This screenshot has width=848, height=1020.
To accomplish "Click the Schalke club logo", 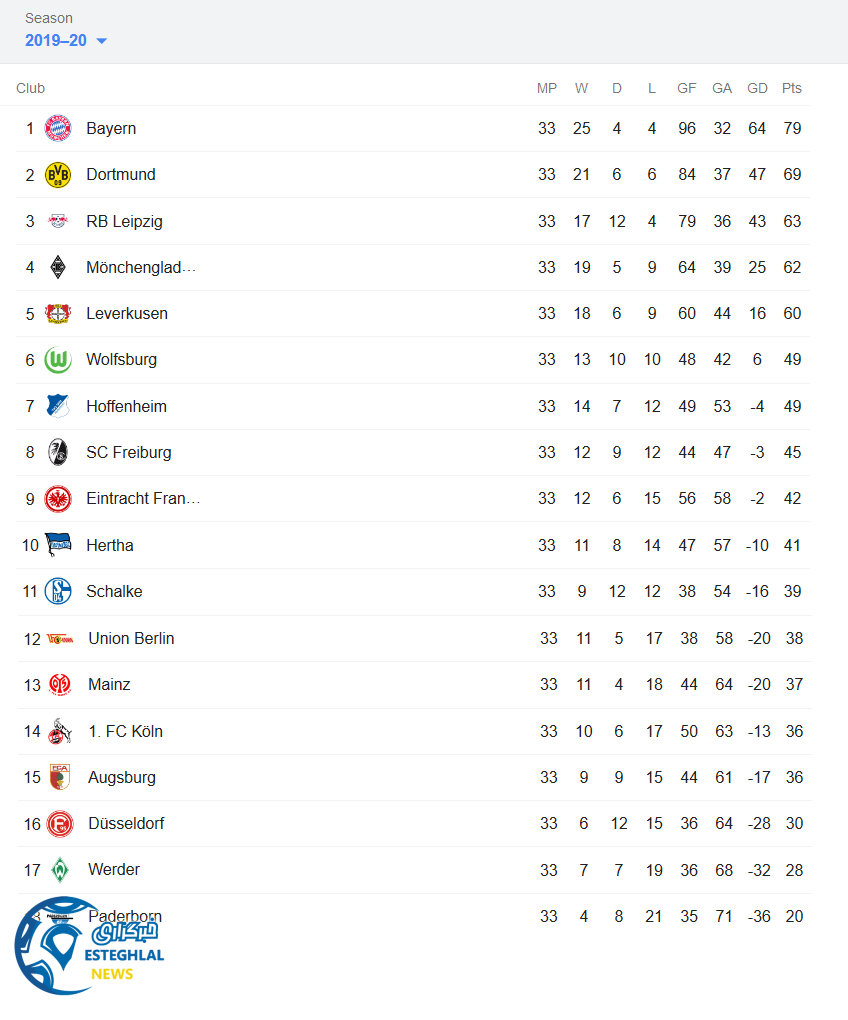I will pyautogui.click(x=58, y=592).
